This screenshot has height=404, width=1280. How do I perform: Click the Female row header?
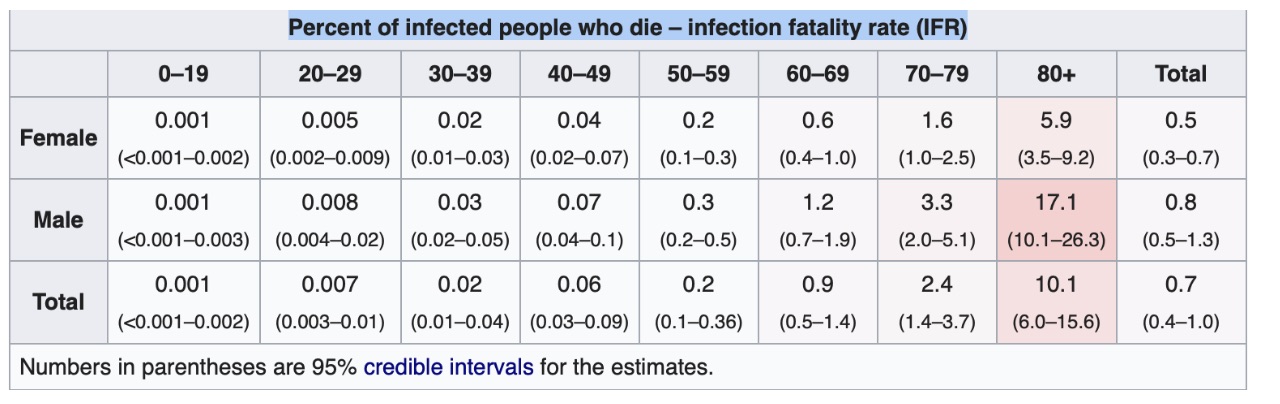click(59, 138)
